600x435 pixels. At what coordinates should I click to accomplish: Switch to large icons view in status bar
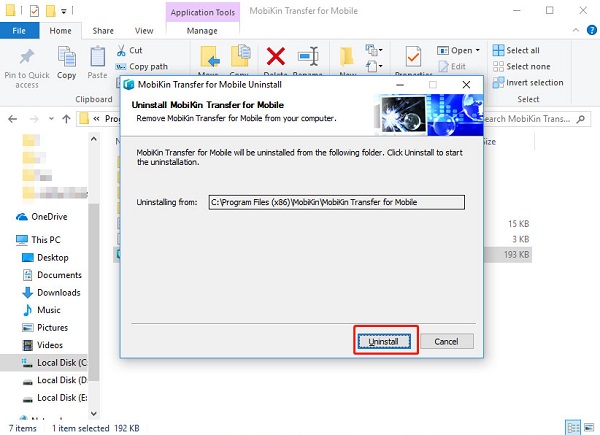click(589, 427)
